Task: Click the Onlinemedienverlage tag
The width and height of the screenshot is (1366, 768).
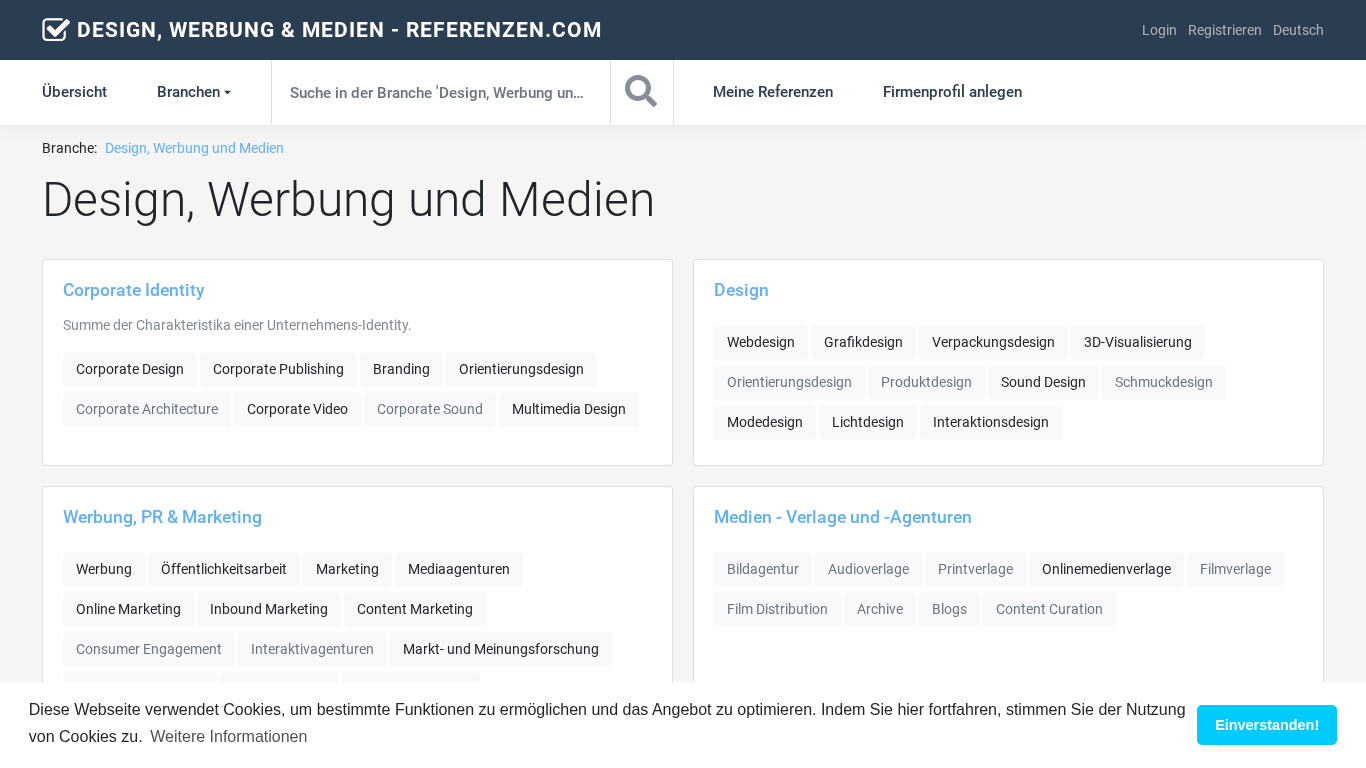Action: [1106, 569]
